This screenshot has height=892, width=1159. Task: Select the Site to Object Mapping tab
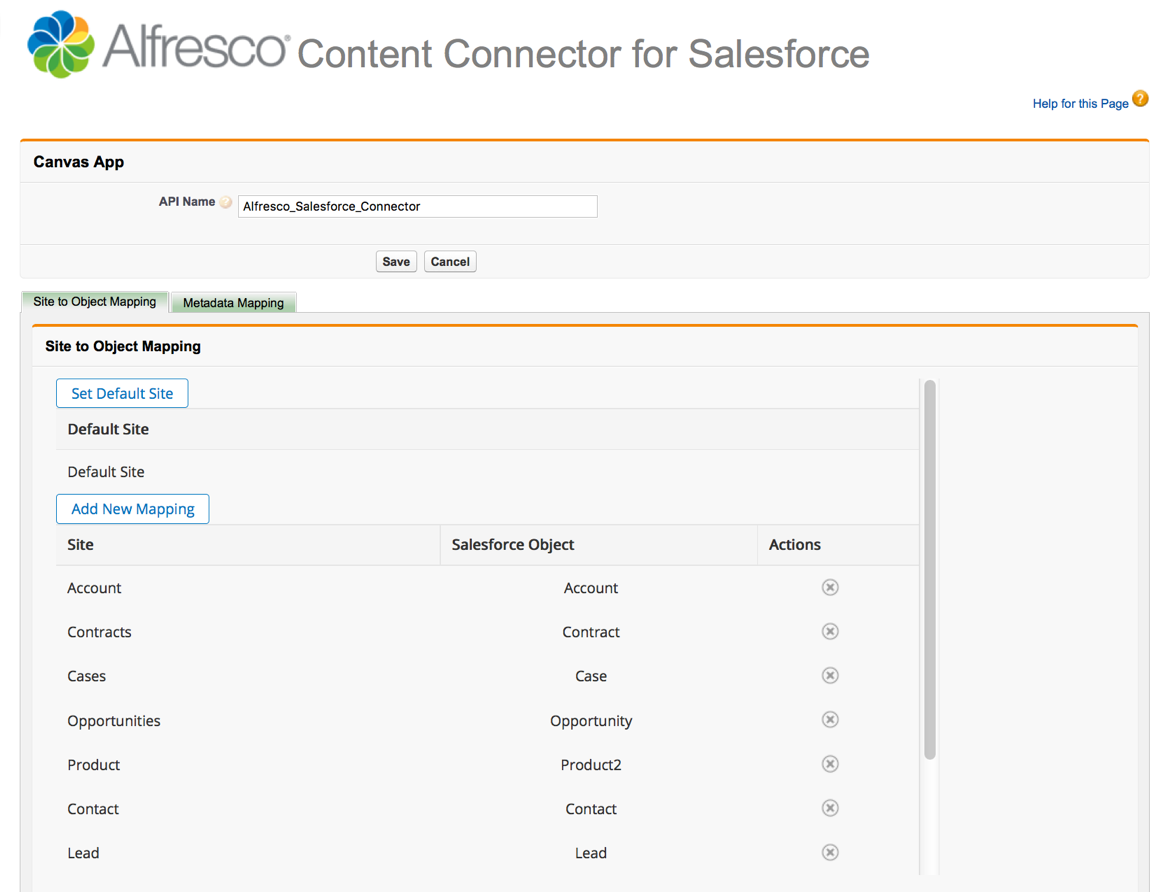coord(95,302)
